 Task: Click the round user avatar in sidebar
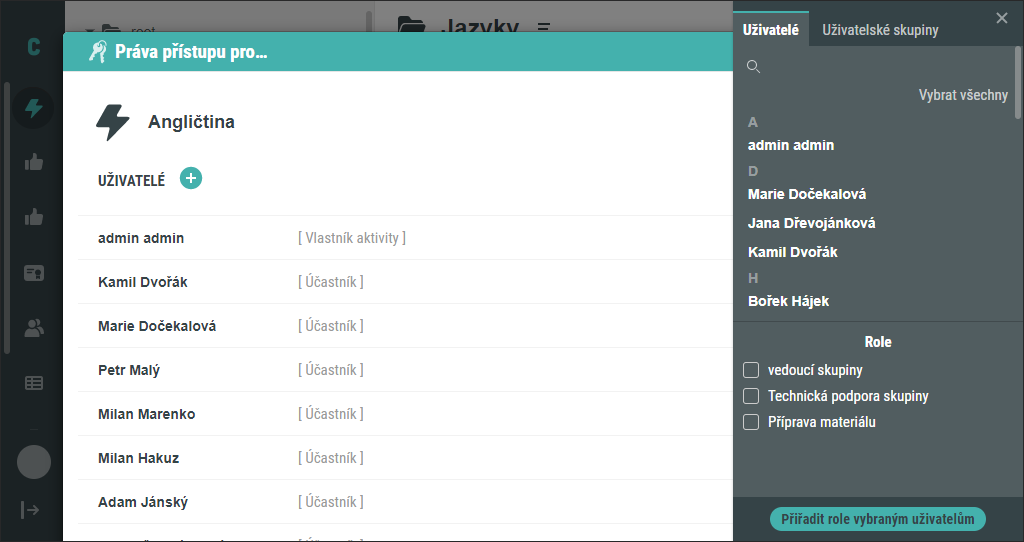click(x=34, y=462)
